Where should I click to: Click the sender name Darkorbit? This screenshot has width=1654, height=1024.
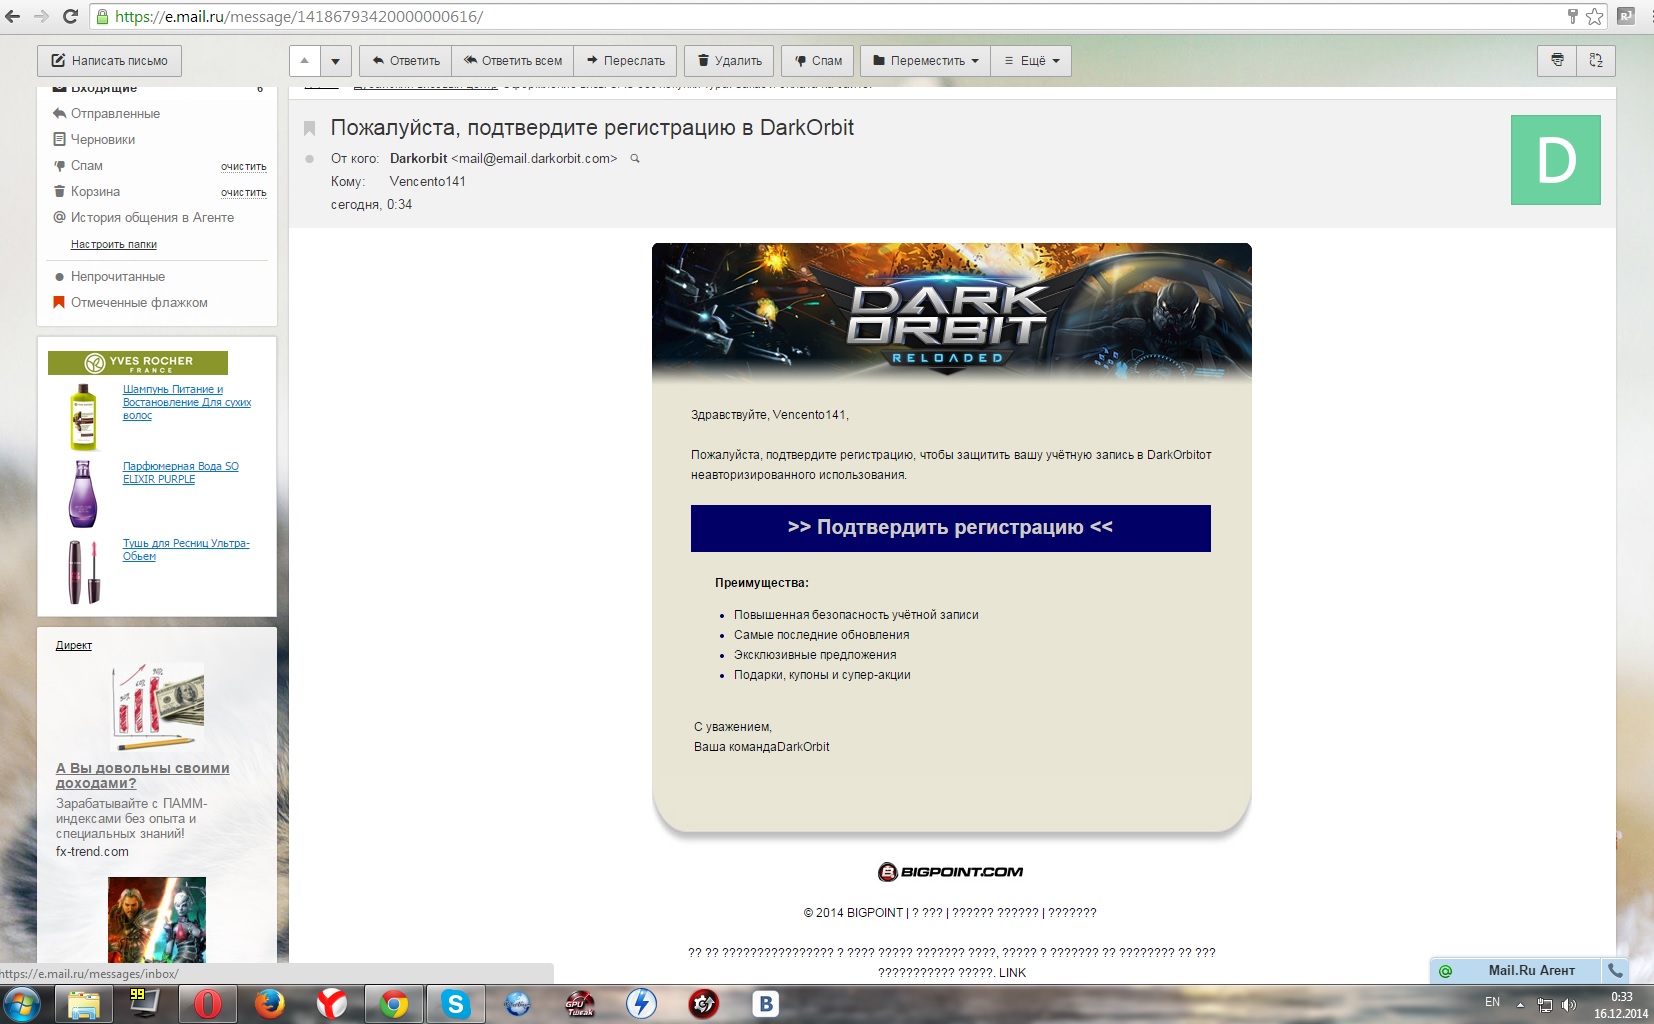[x=418, y=158]
